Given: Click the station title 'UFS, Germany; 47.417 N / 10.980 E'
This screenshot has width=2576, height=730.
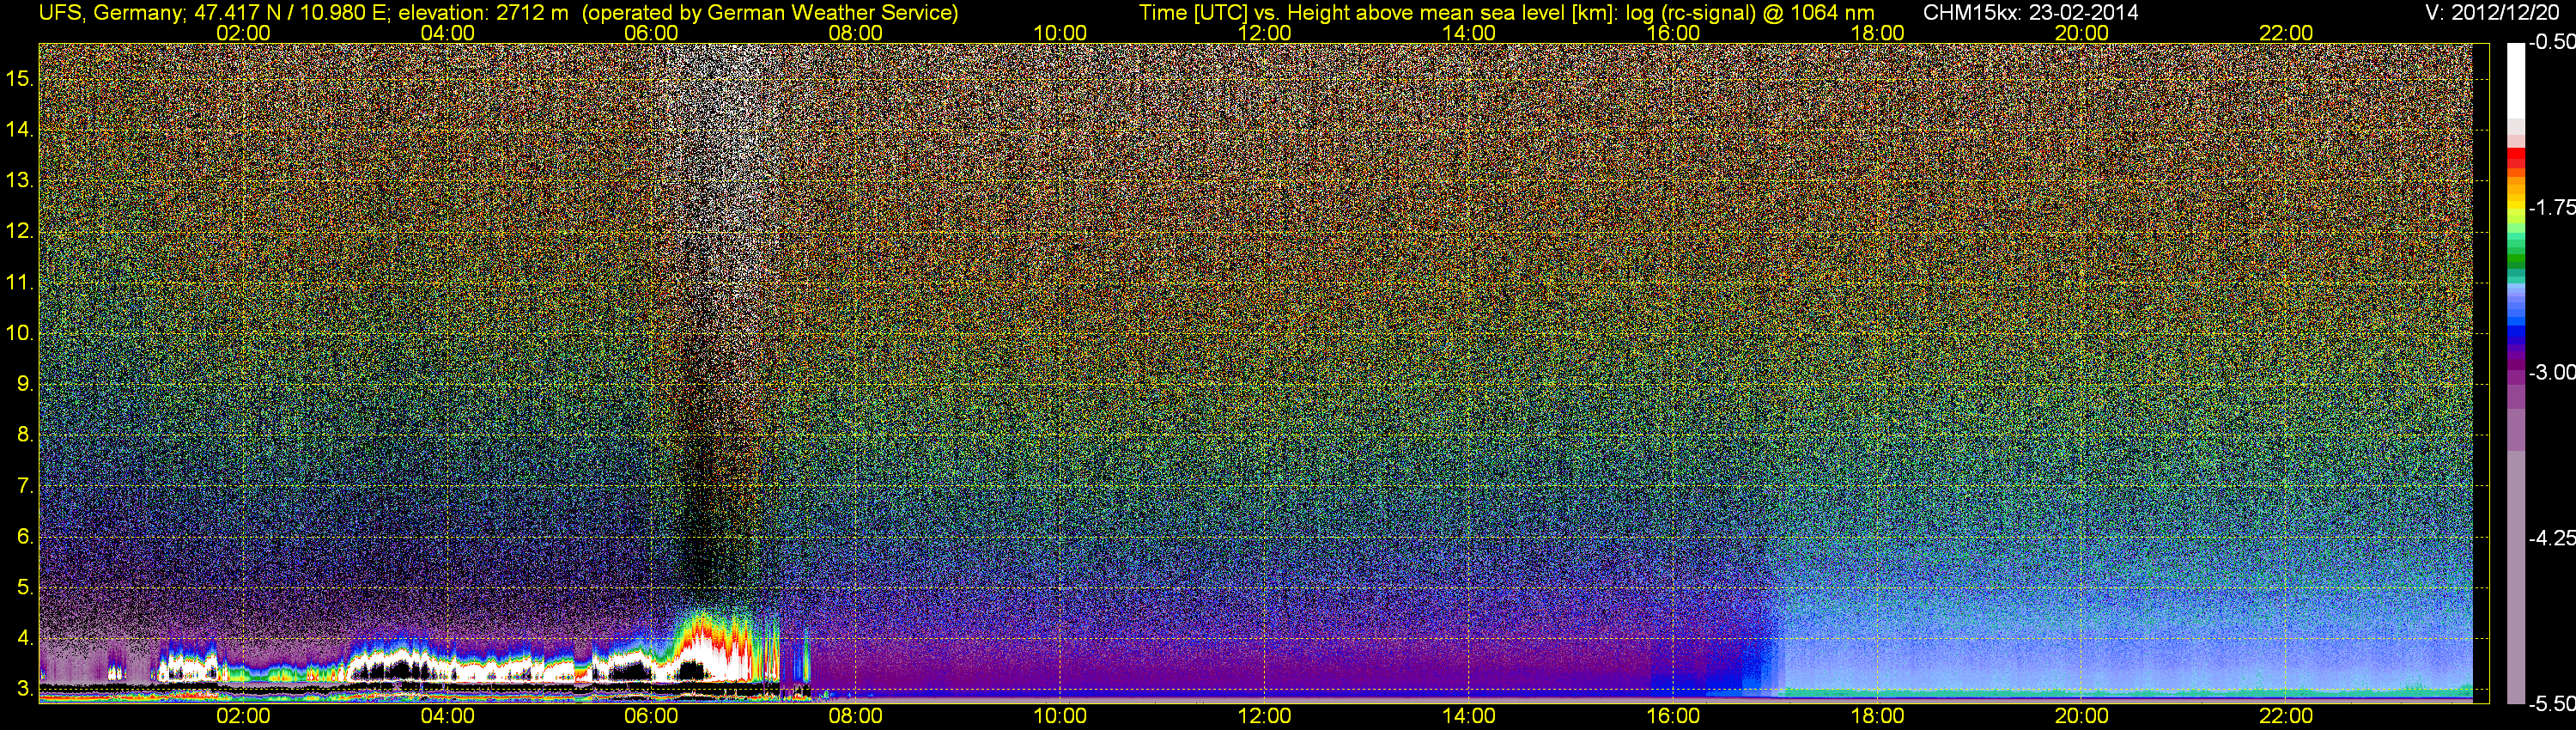Looking at the screenshot, I should [x=215, y=13].
